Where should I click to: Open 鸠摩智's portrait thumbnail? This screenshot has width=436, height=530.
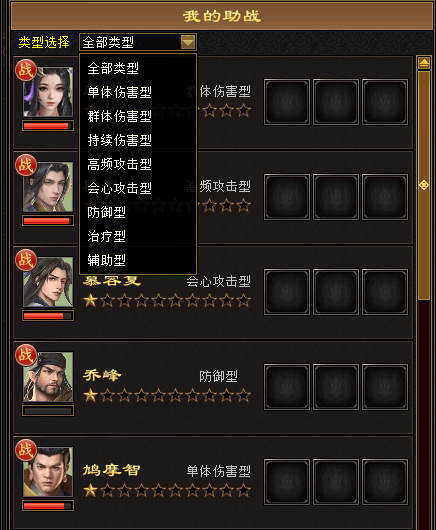coord(48,472)
